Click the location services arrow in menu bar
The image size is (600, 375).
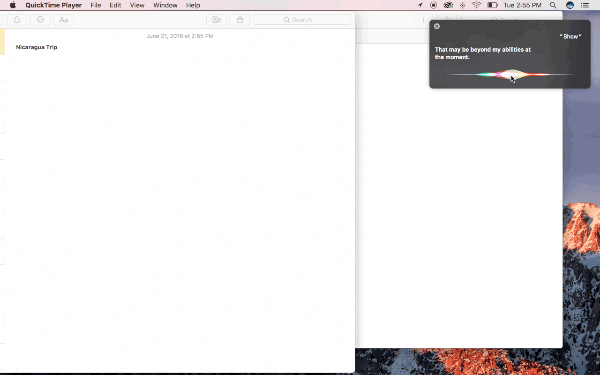(420, 5)
